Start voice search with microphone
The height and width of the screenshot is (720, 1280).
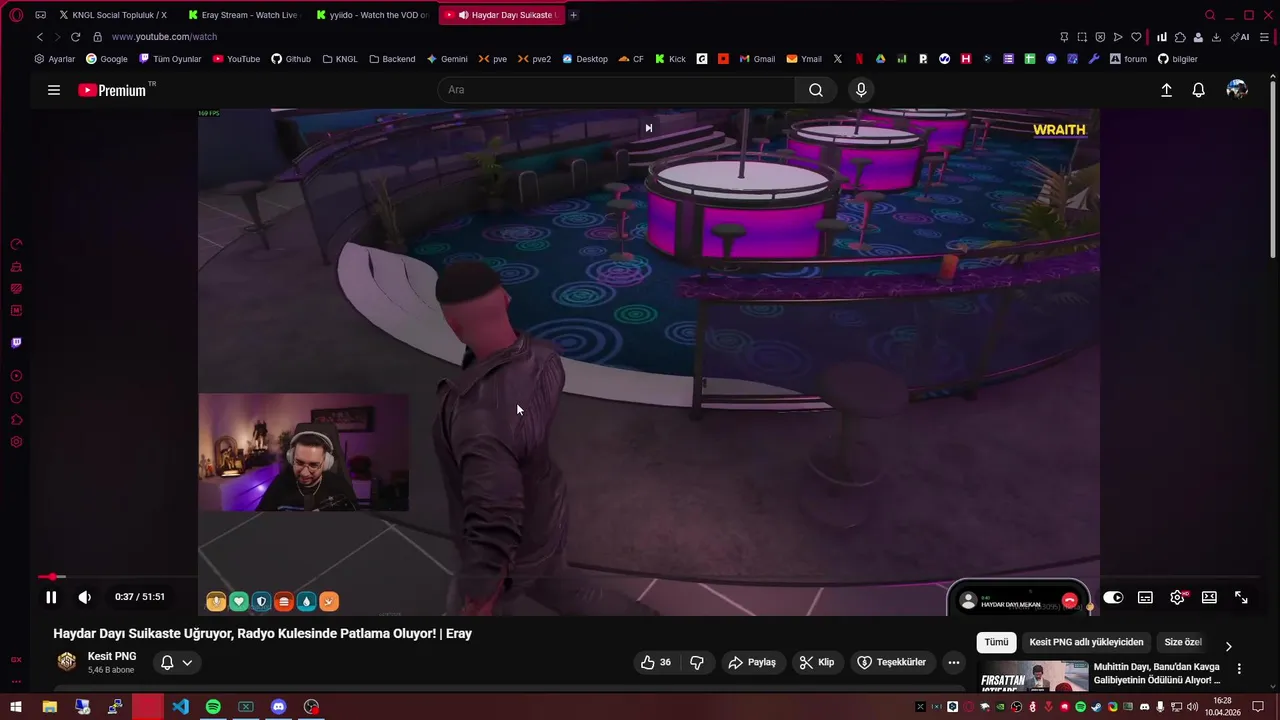[861, 90]
